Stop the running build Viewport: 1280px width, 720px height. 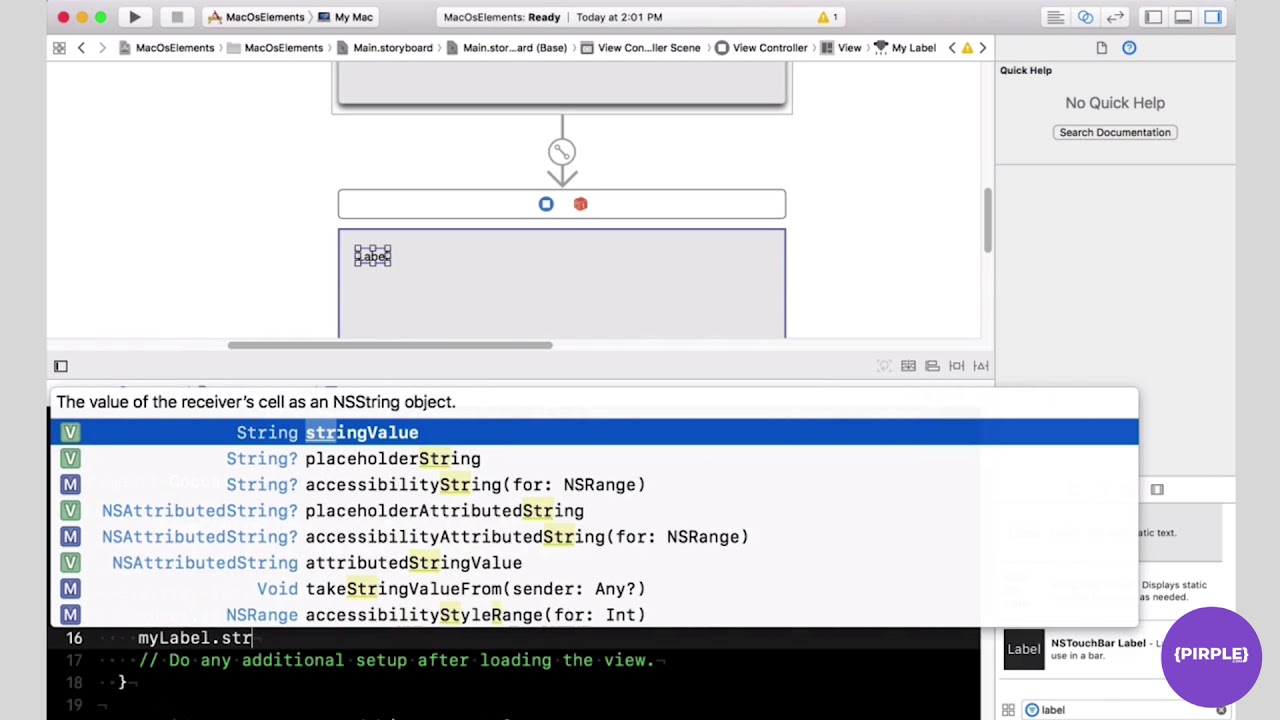177,17
